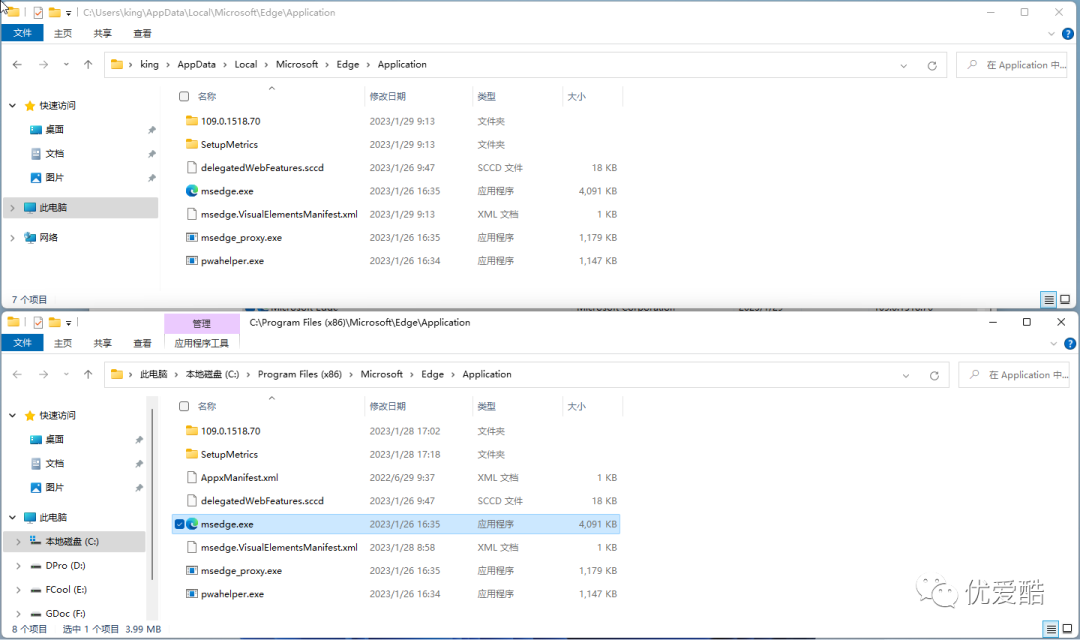This screenshot has height=640, width=1080.
Task: Click pwahelper.exe icon in top window
Action: [191, 261]
